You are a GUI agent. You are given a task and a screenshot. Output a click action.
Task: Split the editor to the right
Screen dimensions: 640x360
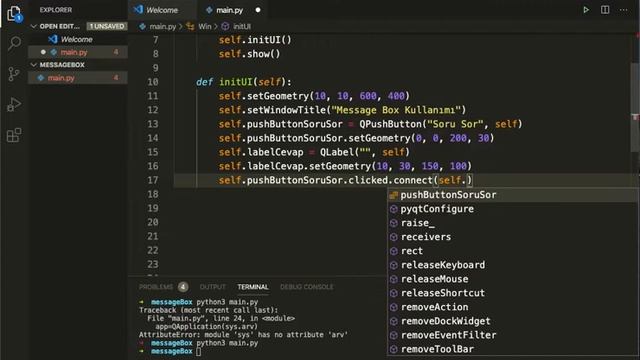click(x=605, y=10)
